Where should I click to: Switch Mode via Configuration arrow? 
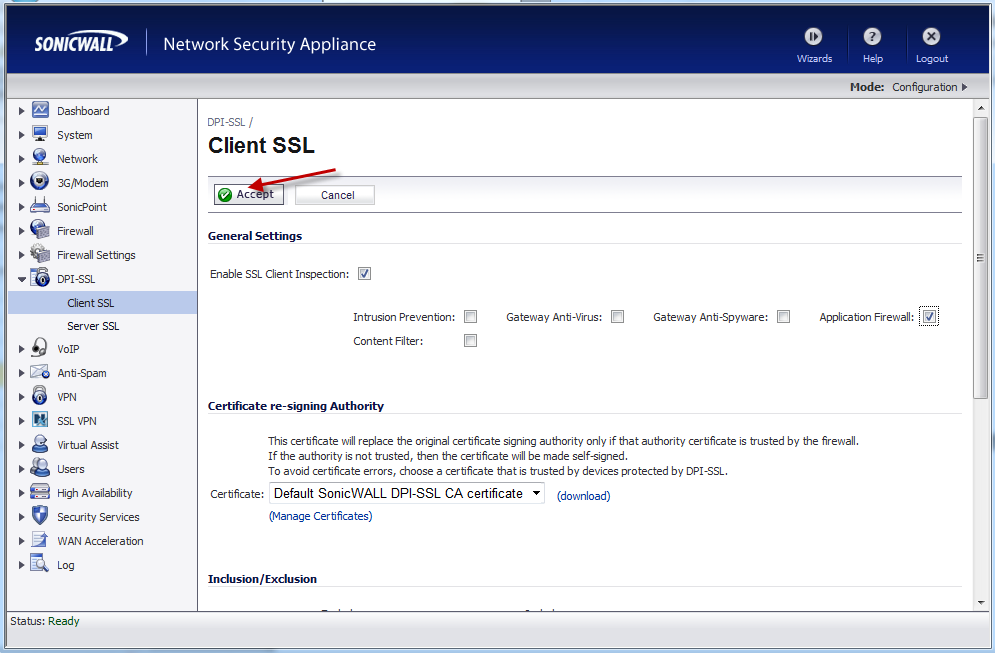(965, 87)
